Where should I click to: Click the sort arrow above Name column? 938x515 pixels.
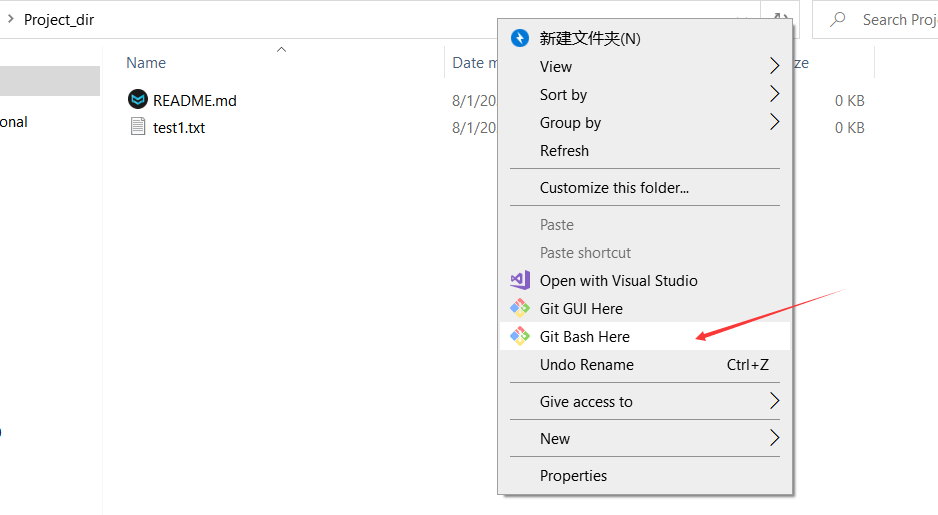tap(281, 50)
